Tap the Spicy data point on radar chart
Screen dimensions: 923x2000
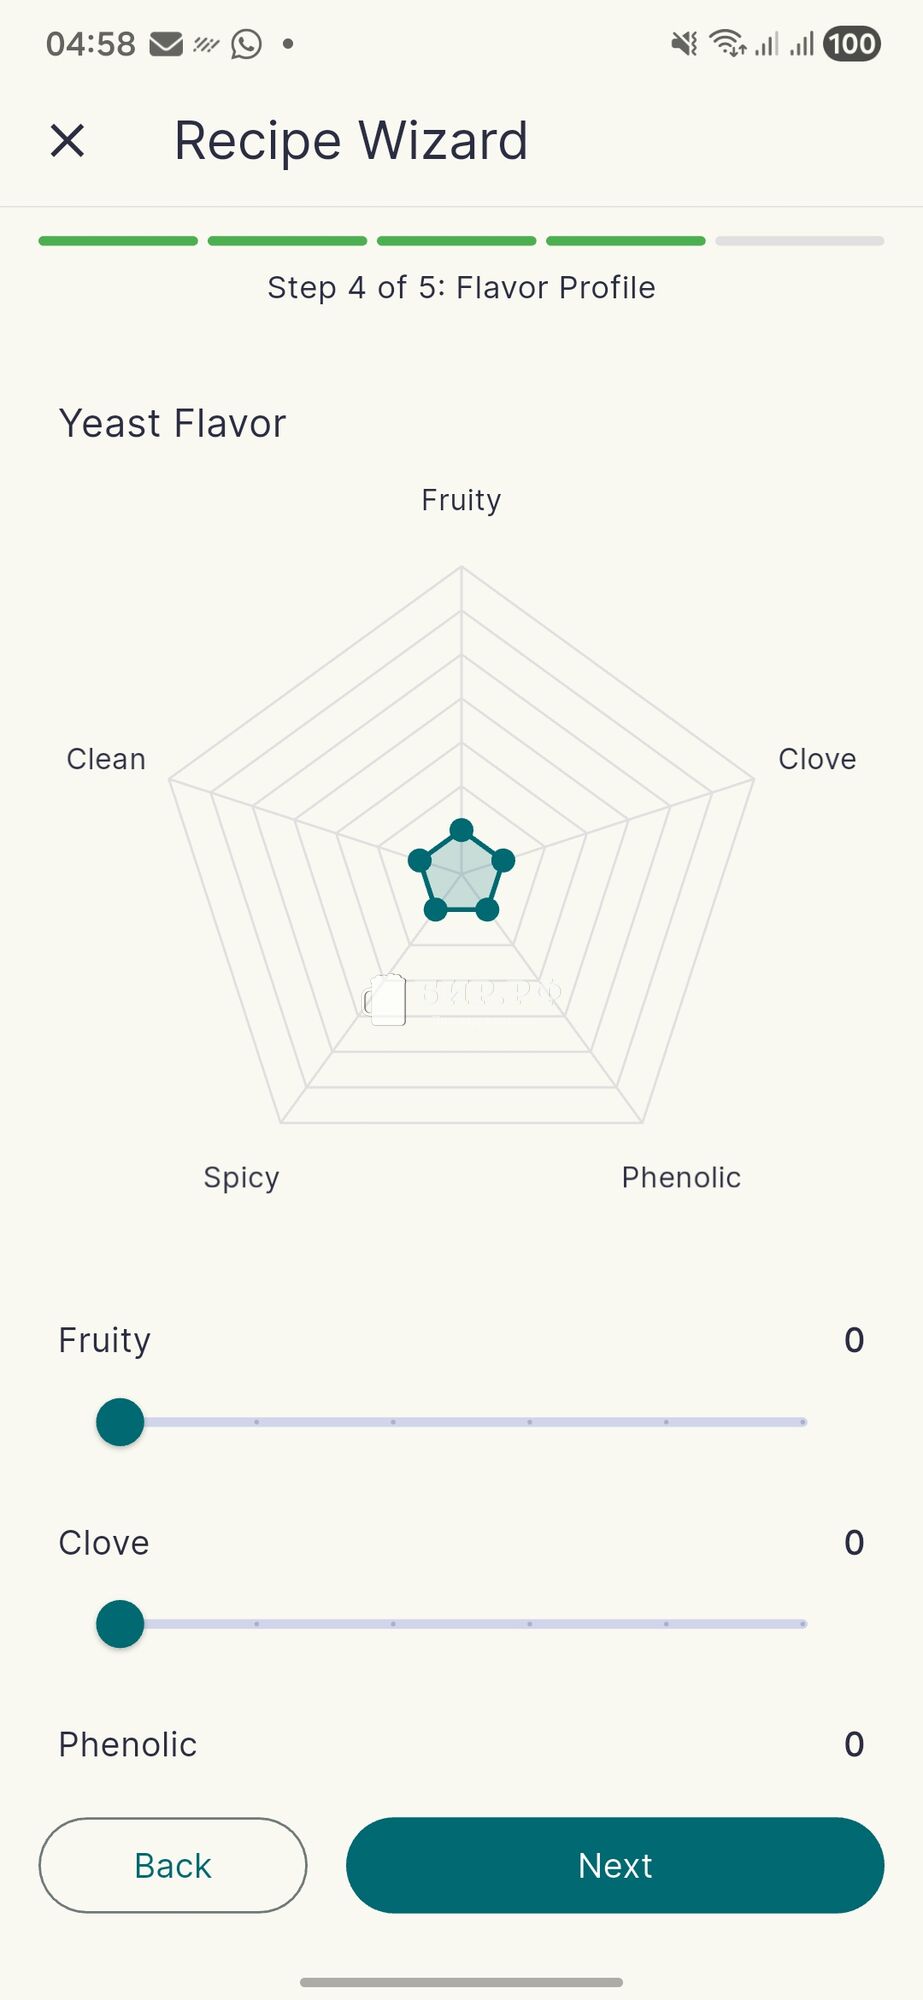(x=436, y=909)
